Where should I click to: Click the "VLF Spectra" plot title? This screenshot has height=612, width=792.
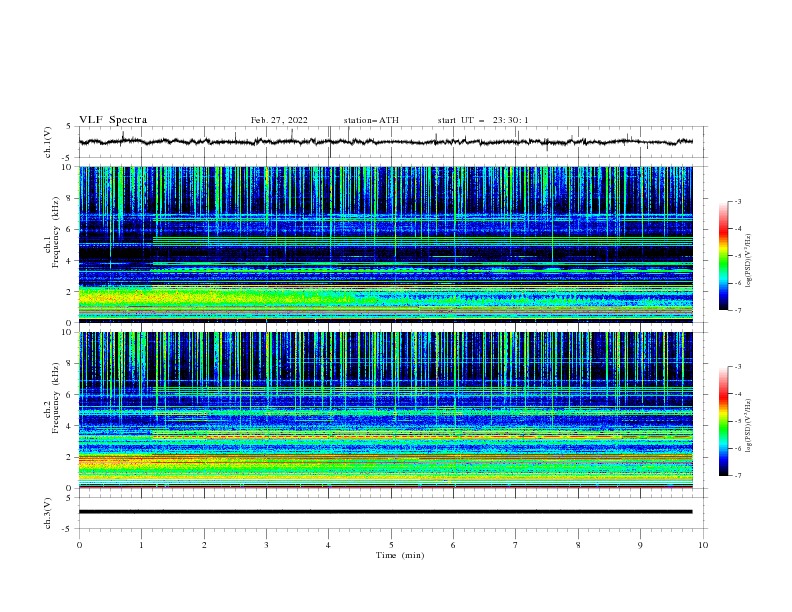113,120
